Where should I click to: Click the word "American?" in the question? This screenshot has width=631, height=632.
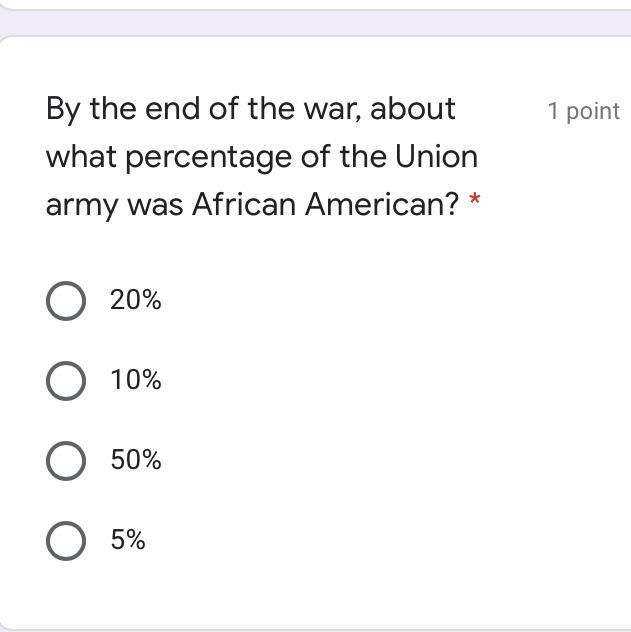[382, 205]
